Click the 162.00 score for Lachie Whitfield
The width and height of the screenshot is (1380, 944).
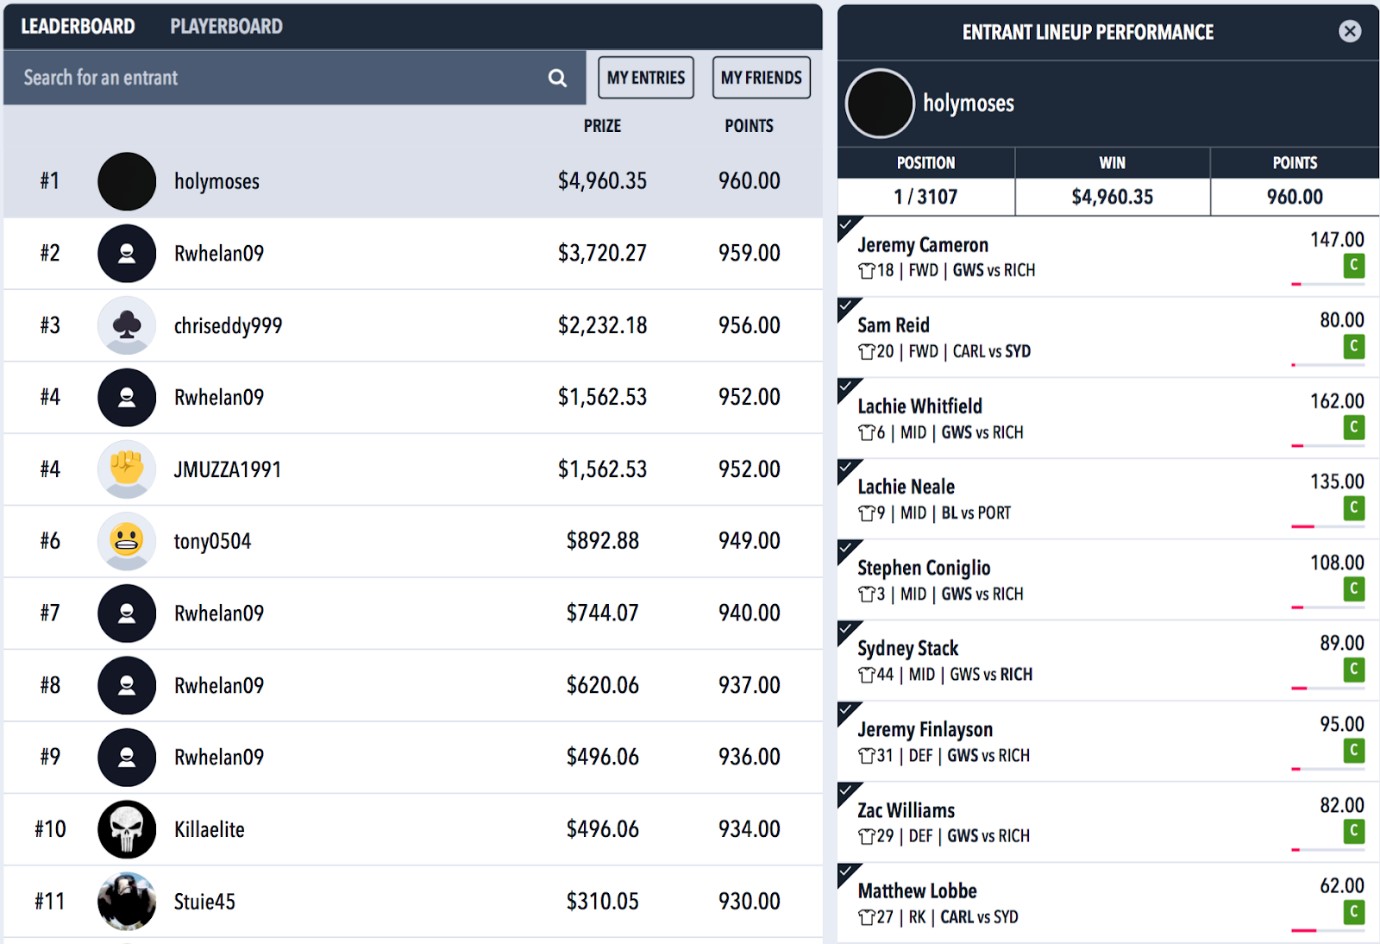tap(1337, 401)
